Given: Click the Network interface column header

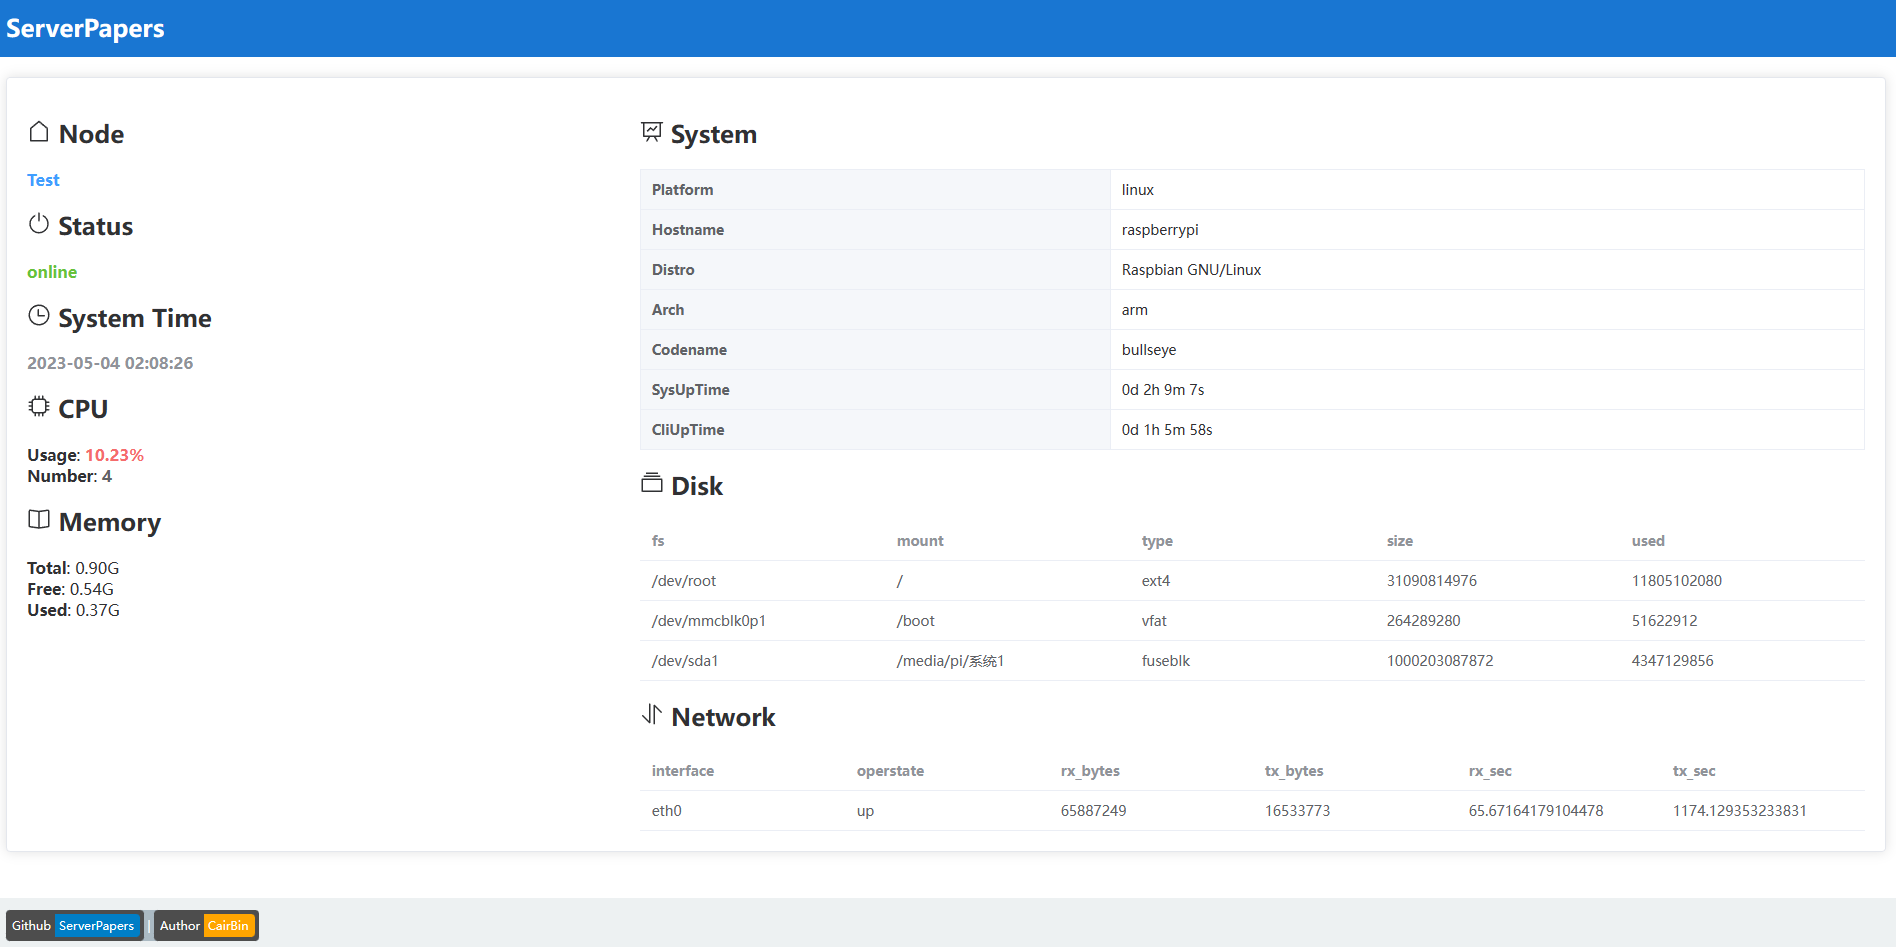Looking at the screenshot, I should (683, 771).
